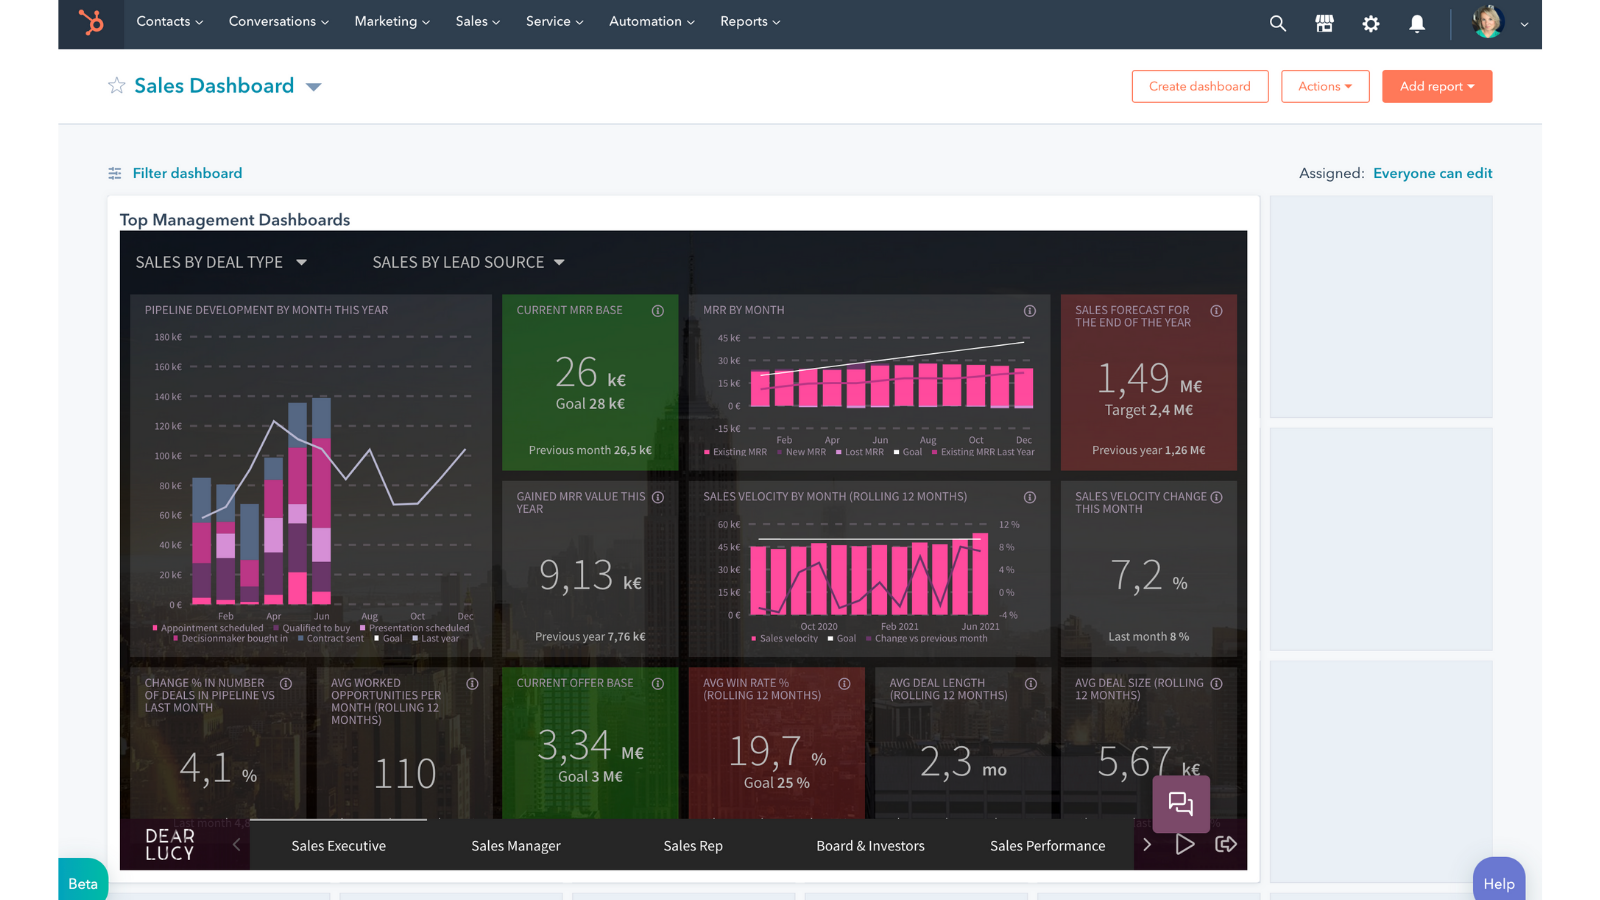Click the export/share icon in the bottom bar
Screen dimensions: 1600x900
[x=1226, y=844]
